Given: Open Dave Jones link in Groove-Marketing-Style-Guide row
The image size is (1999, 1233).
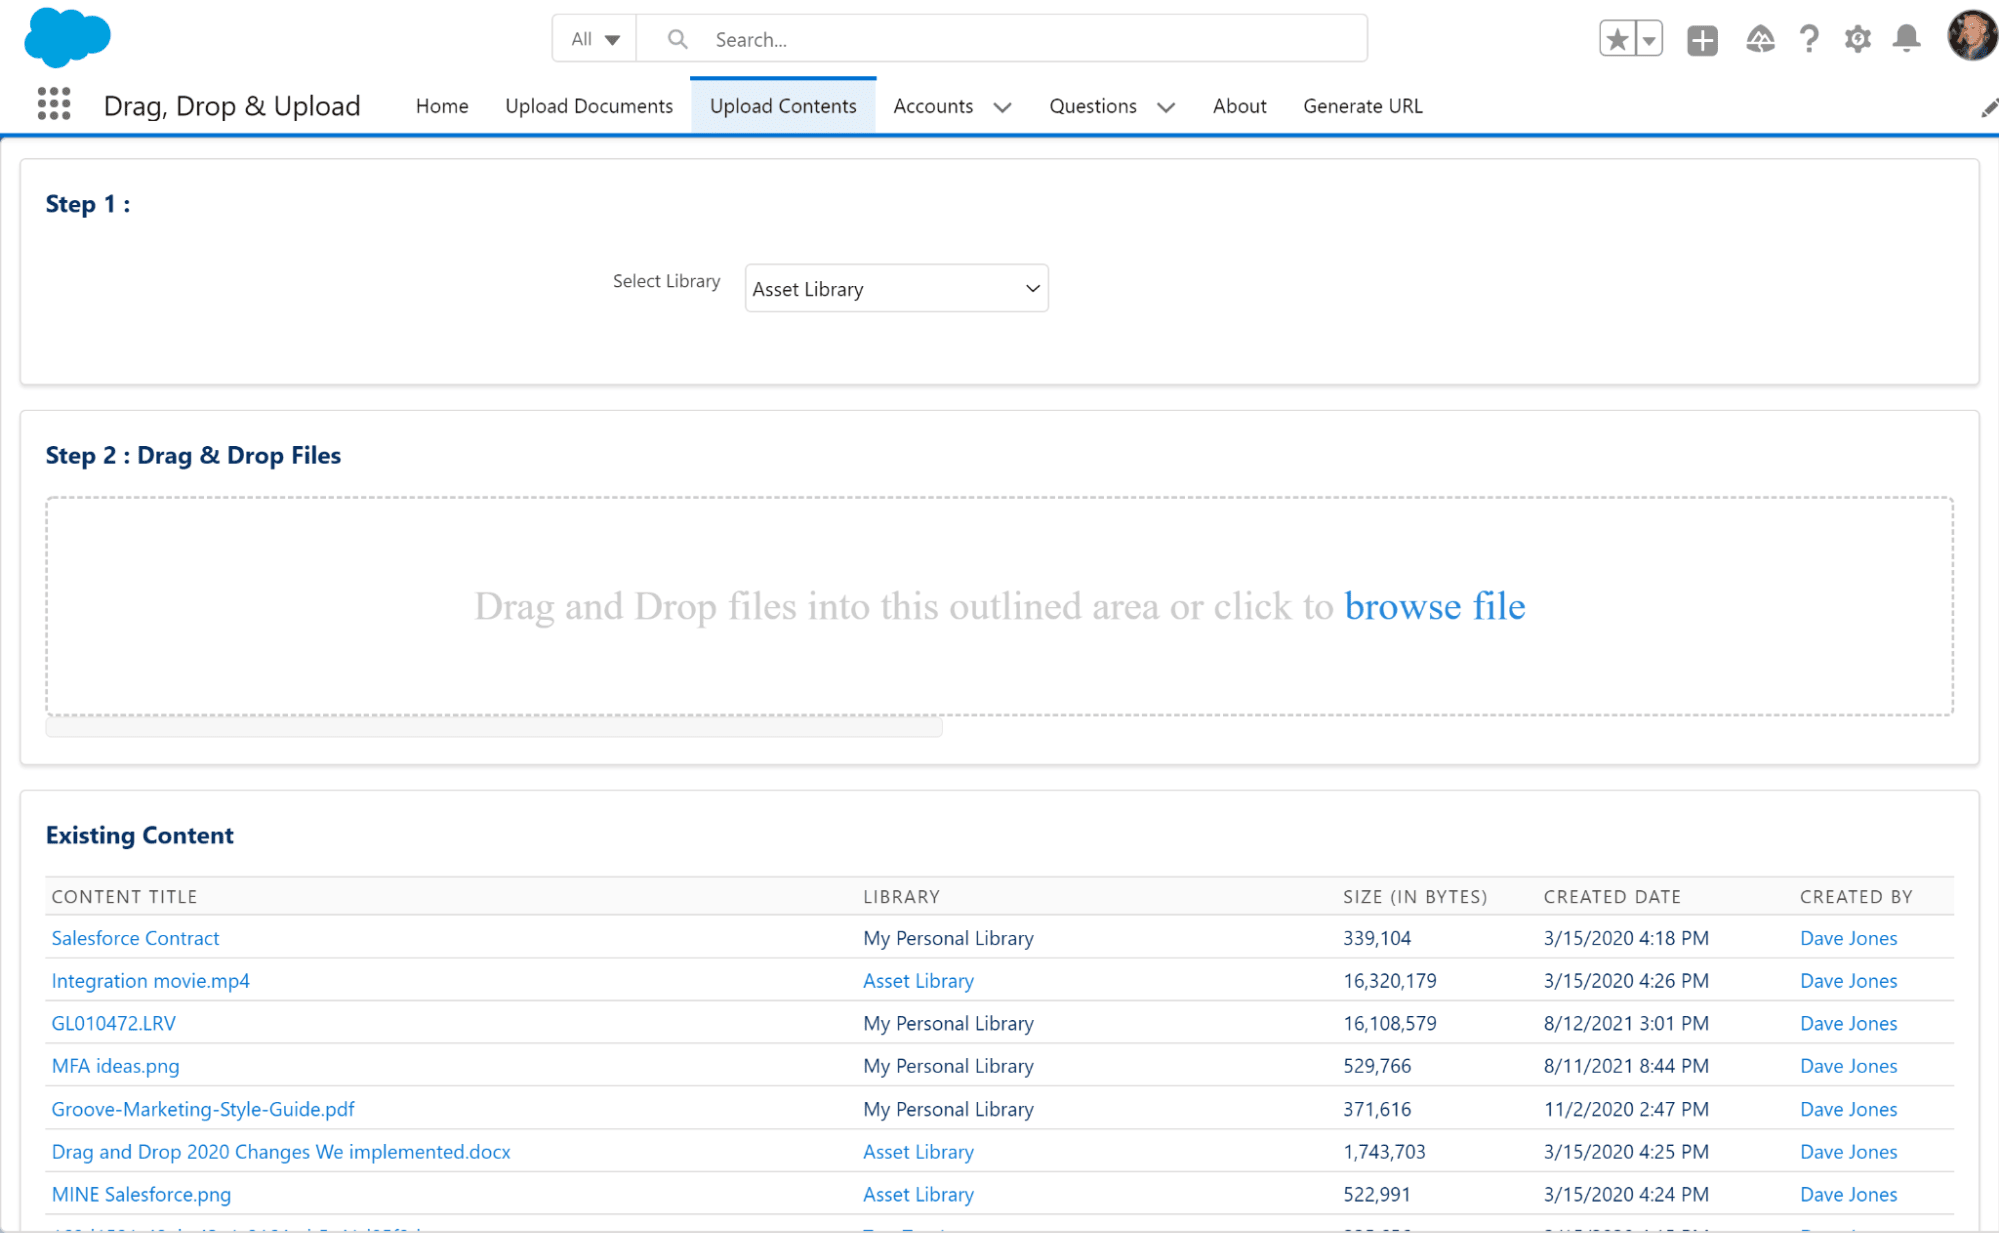Looking at the screenshot, I should (1848, 1109).
